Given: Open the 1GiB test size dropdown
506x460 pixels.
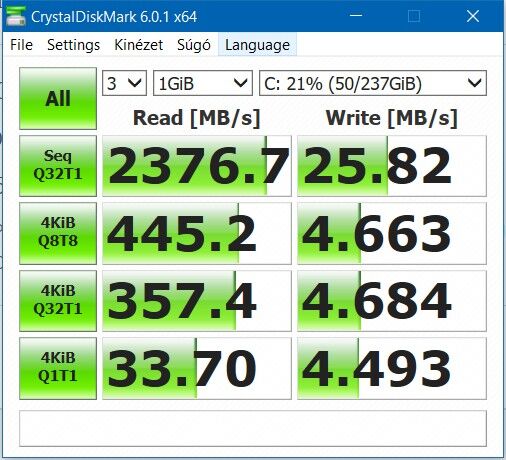Looking at the screenshot, I should tap(203, 83).
